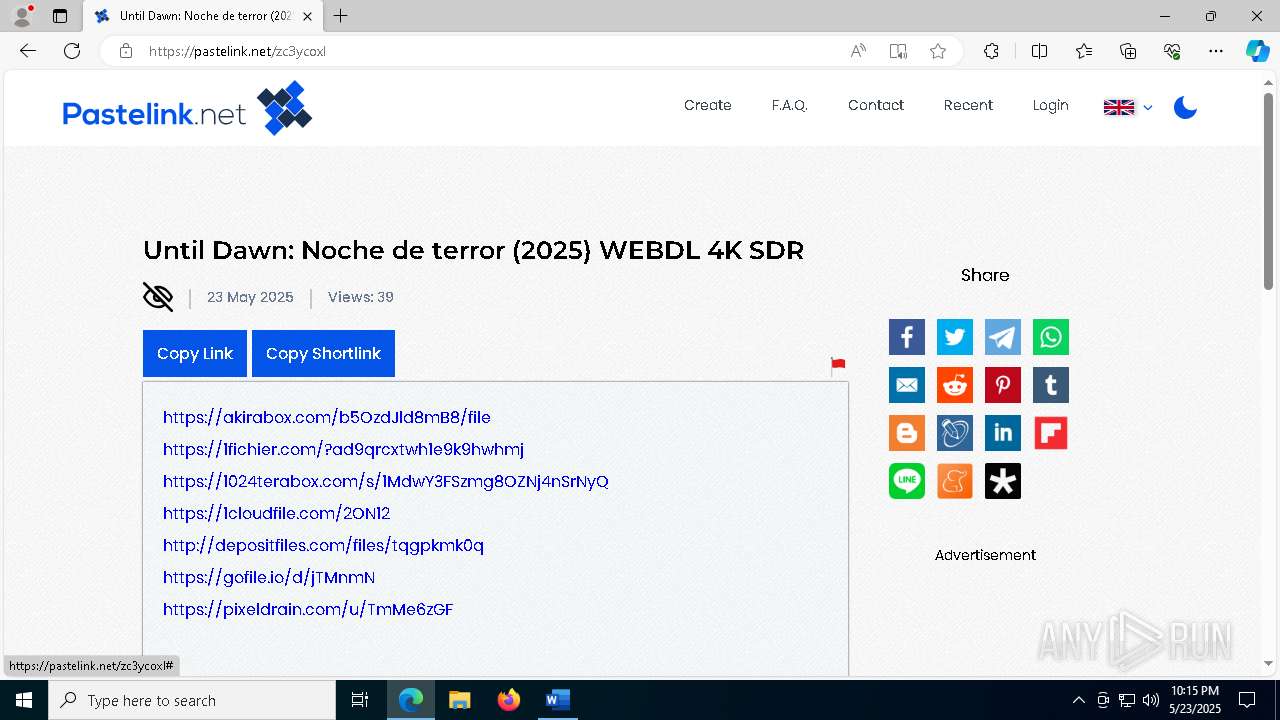This screenshot has width=1280, height=720.
Task: Share paste by email icon
Action: tap(907, 385)
